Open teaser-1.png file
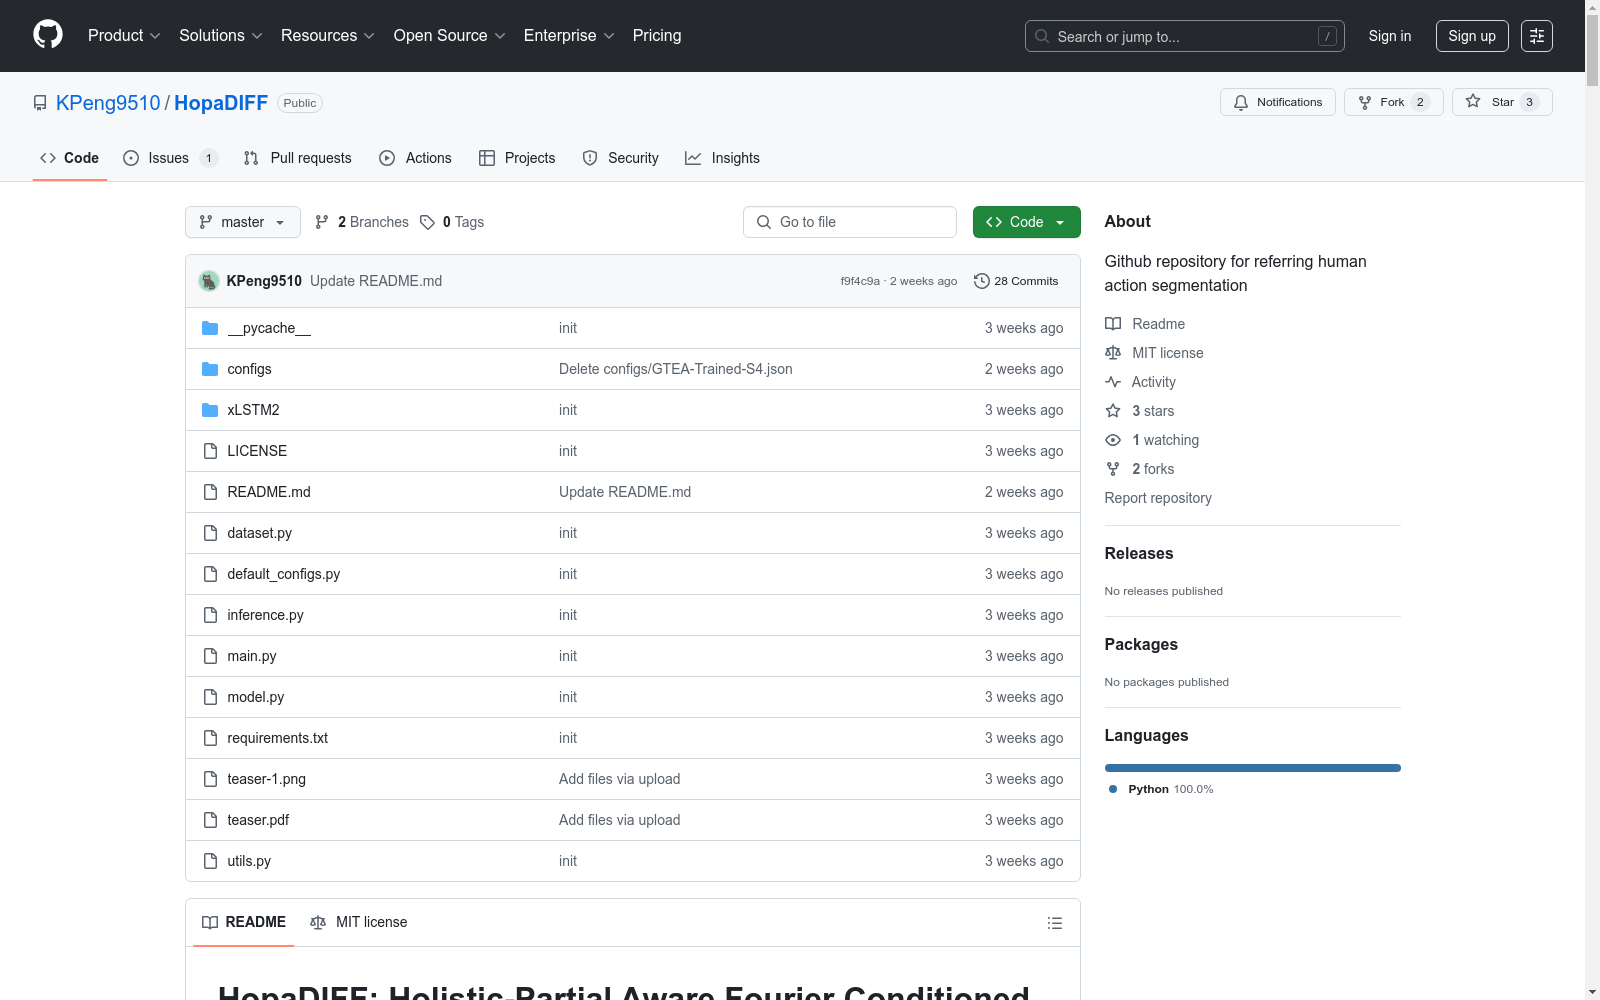Viewport: 1600px width, 1000px height. (x=267, y=779)
